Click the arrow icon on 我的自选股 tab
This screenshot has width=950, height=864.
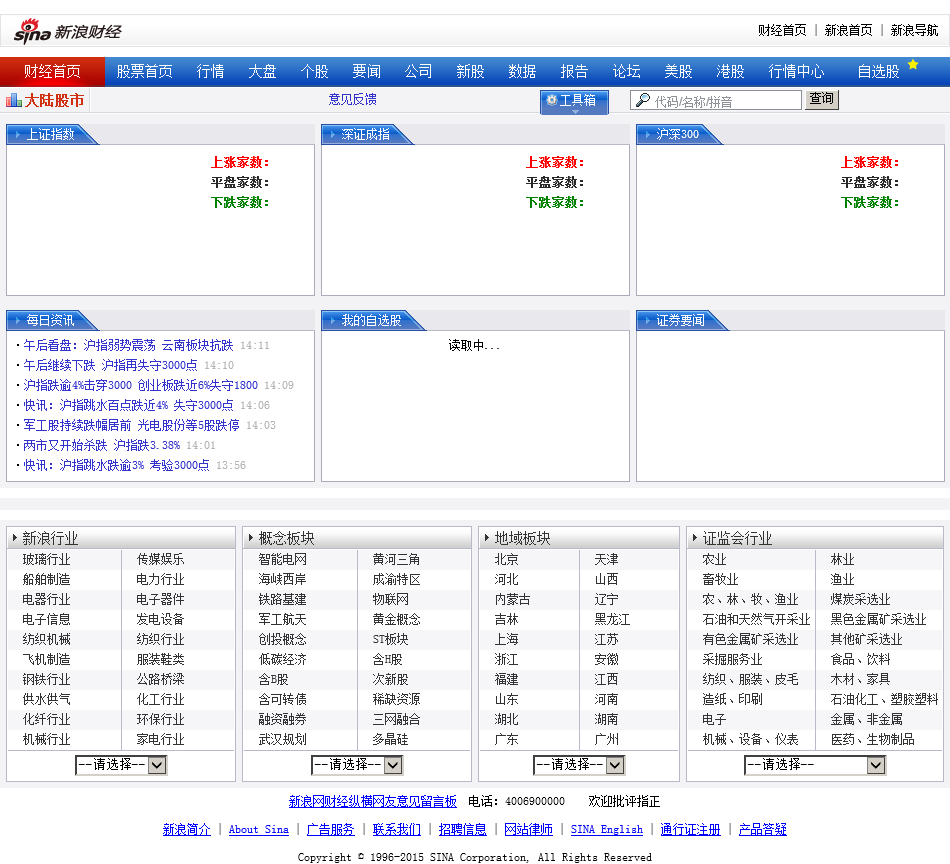333,321
